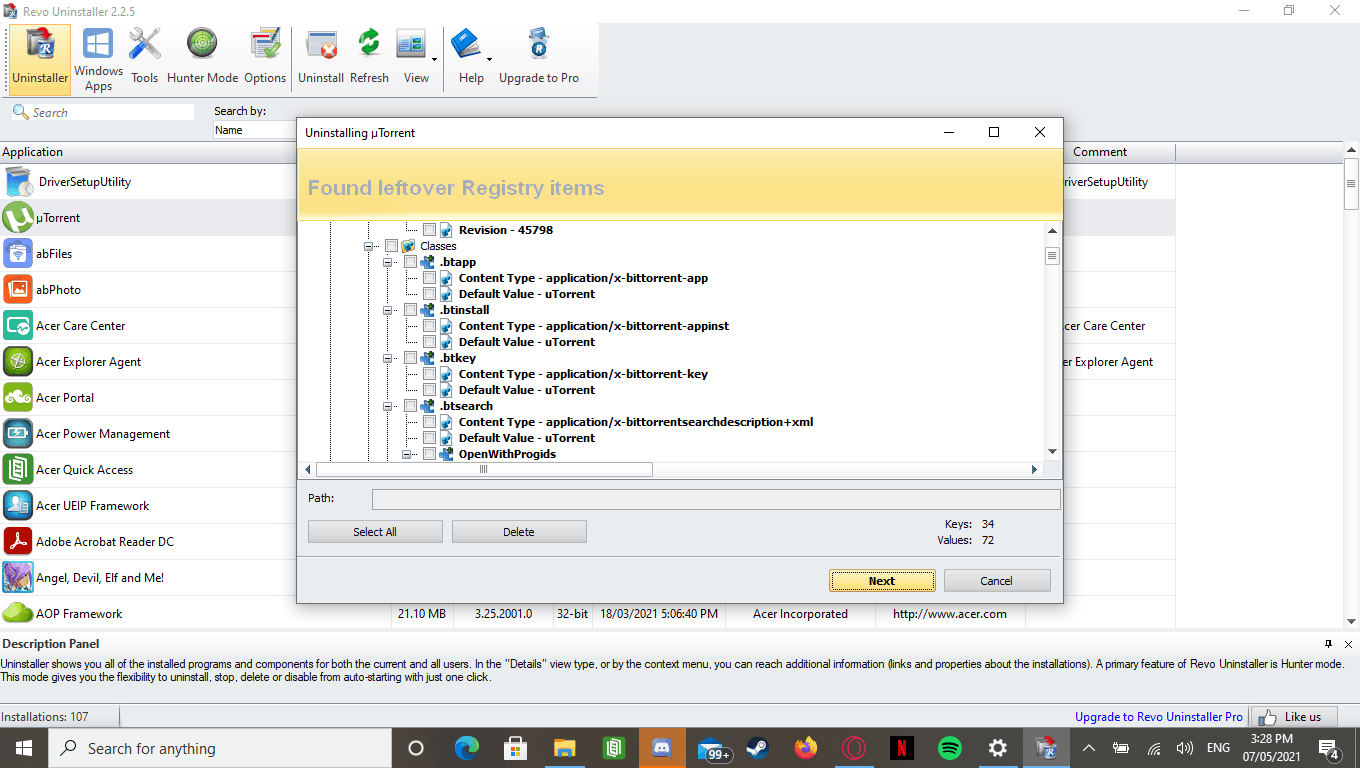The height and width of the screenshot is (768, 1360).
Task: Collapse the .btkey tree node
Action: [388, 358]
